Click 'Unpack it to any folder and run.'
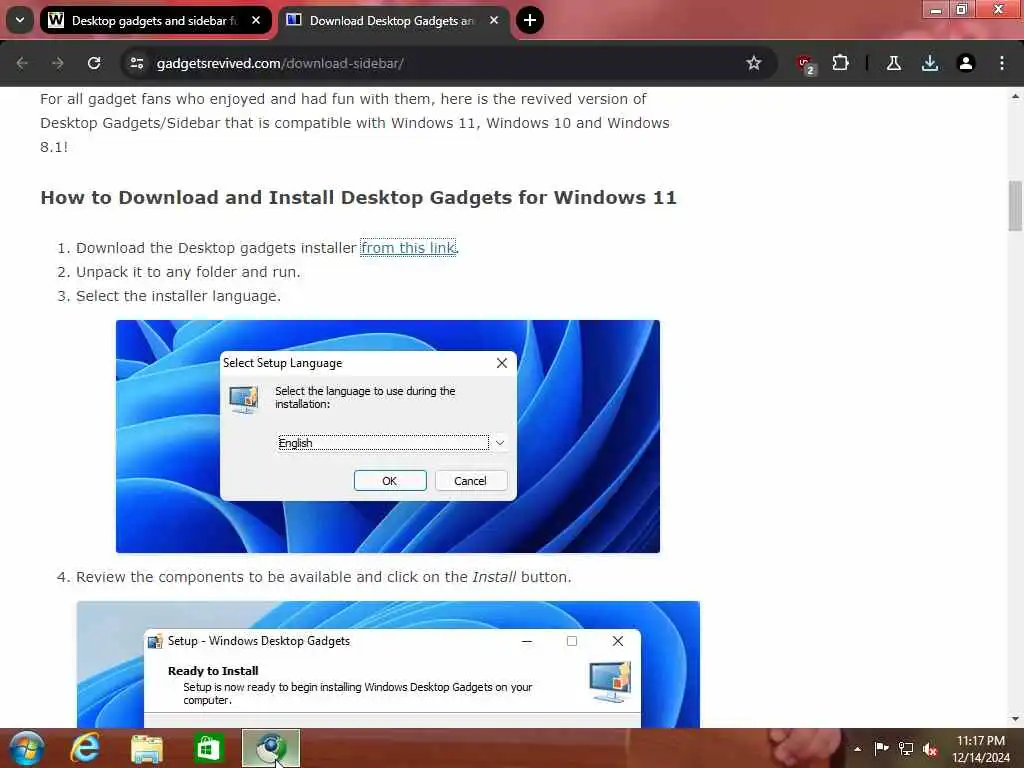The image size is (1024, 768). 188,272
